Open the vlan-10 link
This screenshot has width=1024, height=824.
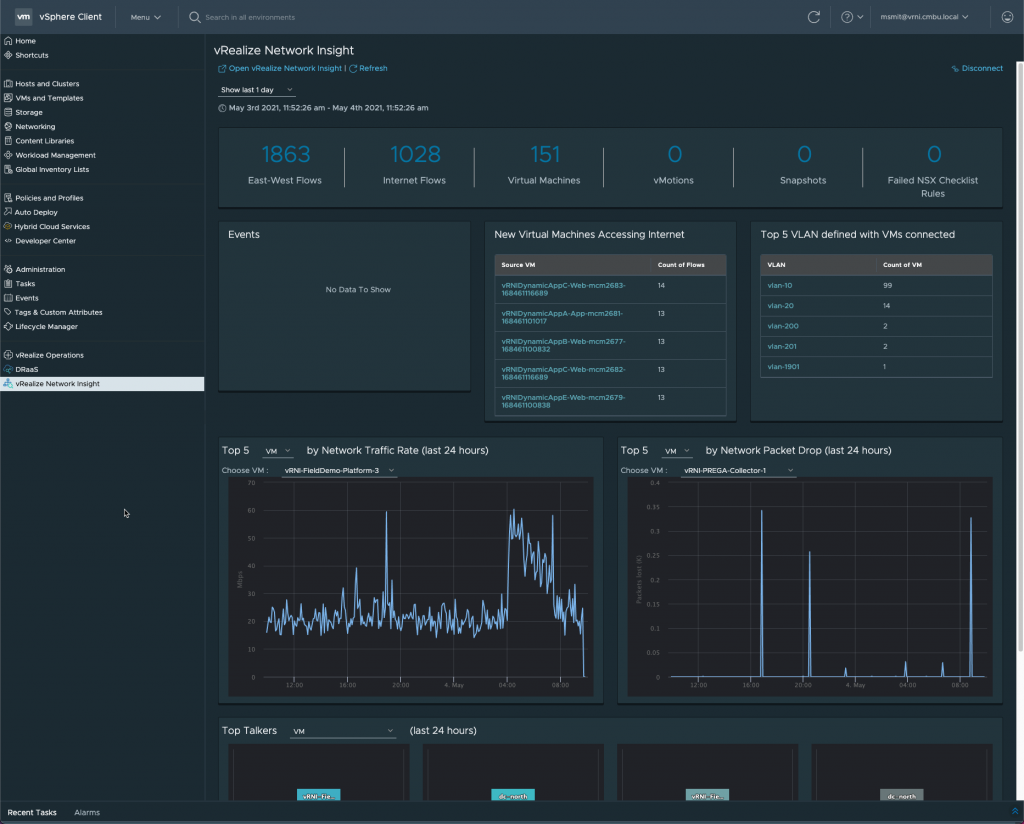click(780, 285)
